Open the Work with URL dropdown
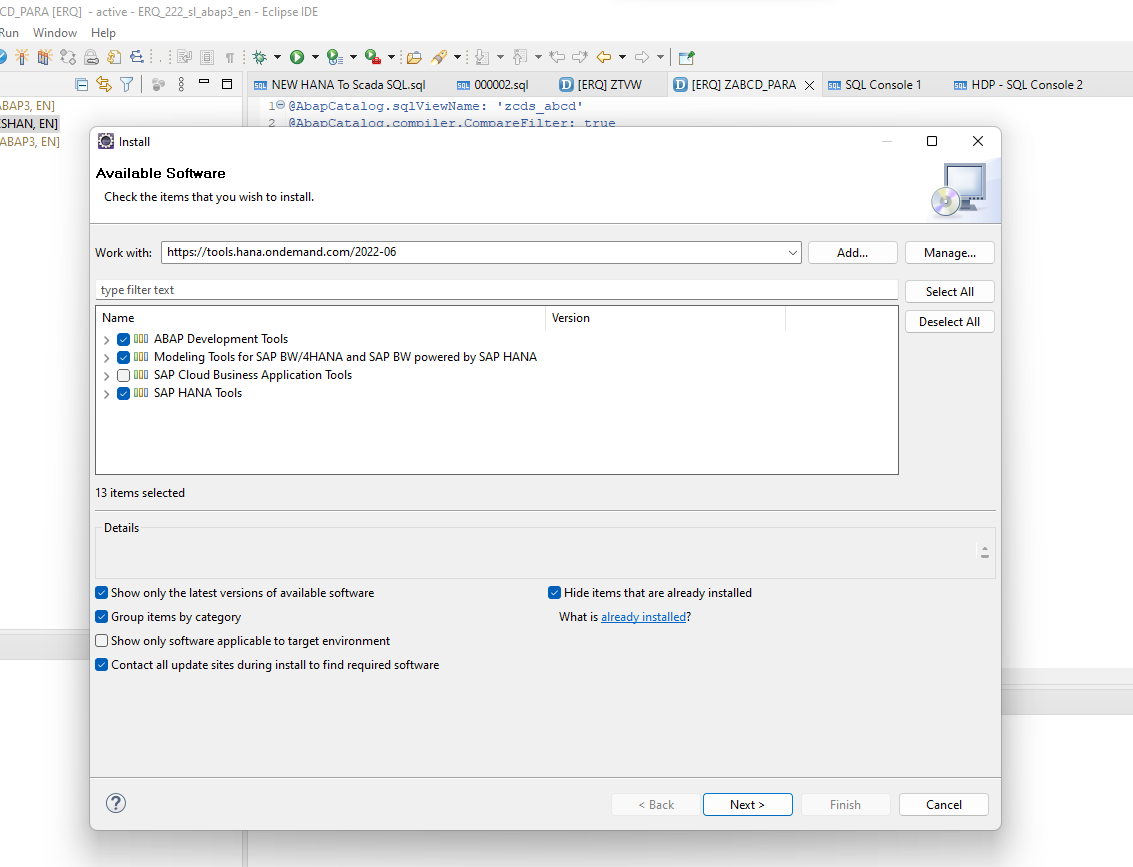This screenshot has width=1133, height=867. point(792,253)
